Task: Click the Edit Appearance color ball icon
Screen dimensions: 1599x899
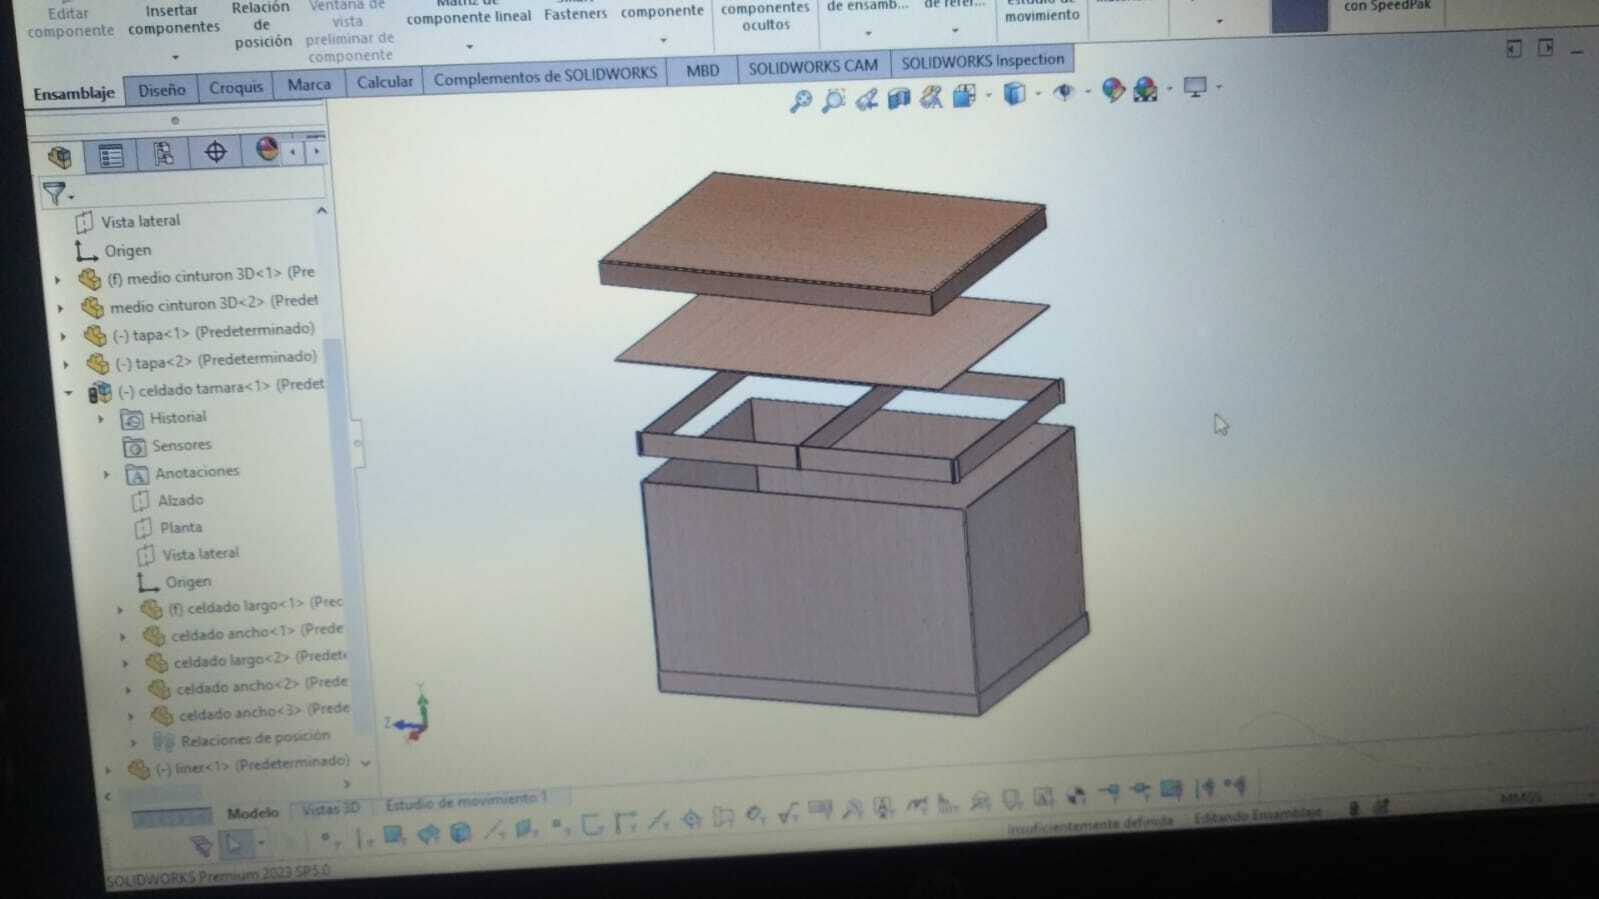Action: 1113,91
